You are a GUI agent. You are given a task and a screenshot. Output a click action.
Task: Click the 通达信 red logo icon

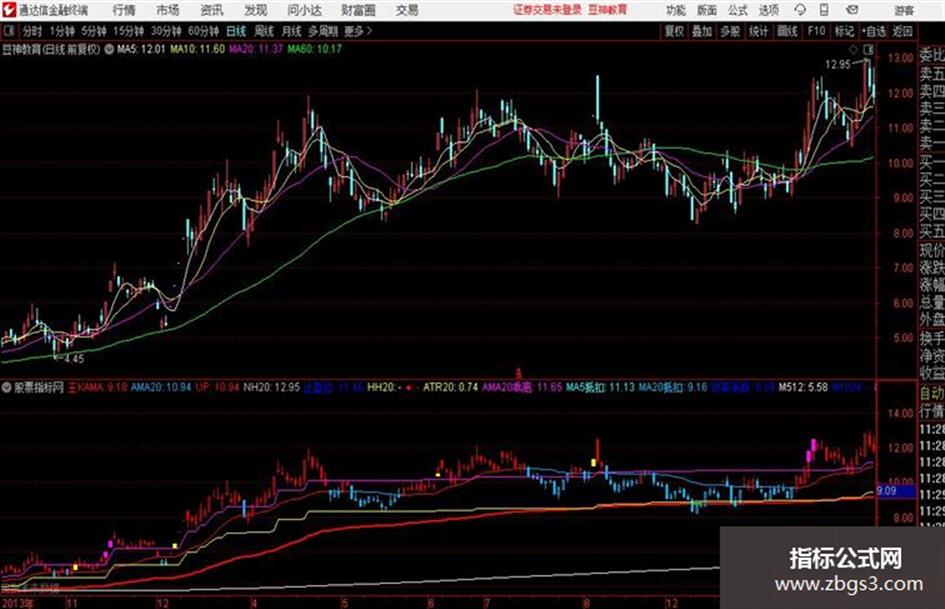tap(9, 10)
